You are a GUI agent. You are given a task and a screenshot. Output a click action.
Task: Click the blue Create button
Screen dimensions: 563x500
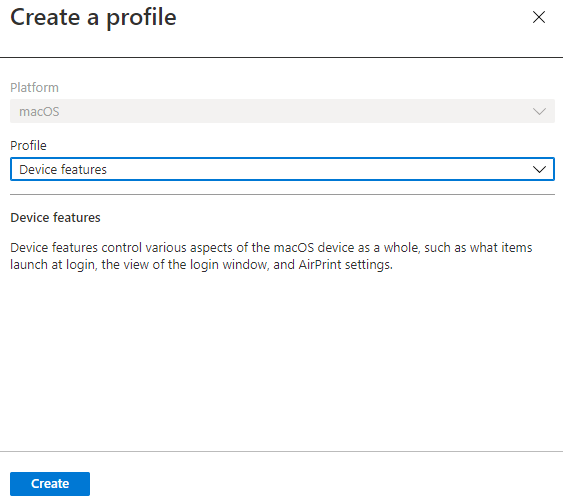(50, 483)
